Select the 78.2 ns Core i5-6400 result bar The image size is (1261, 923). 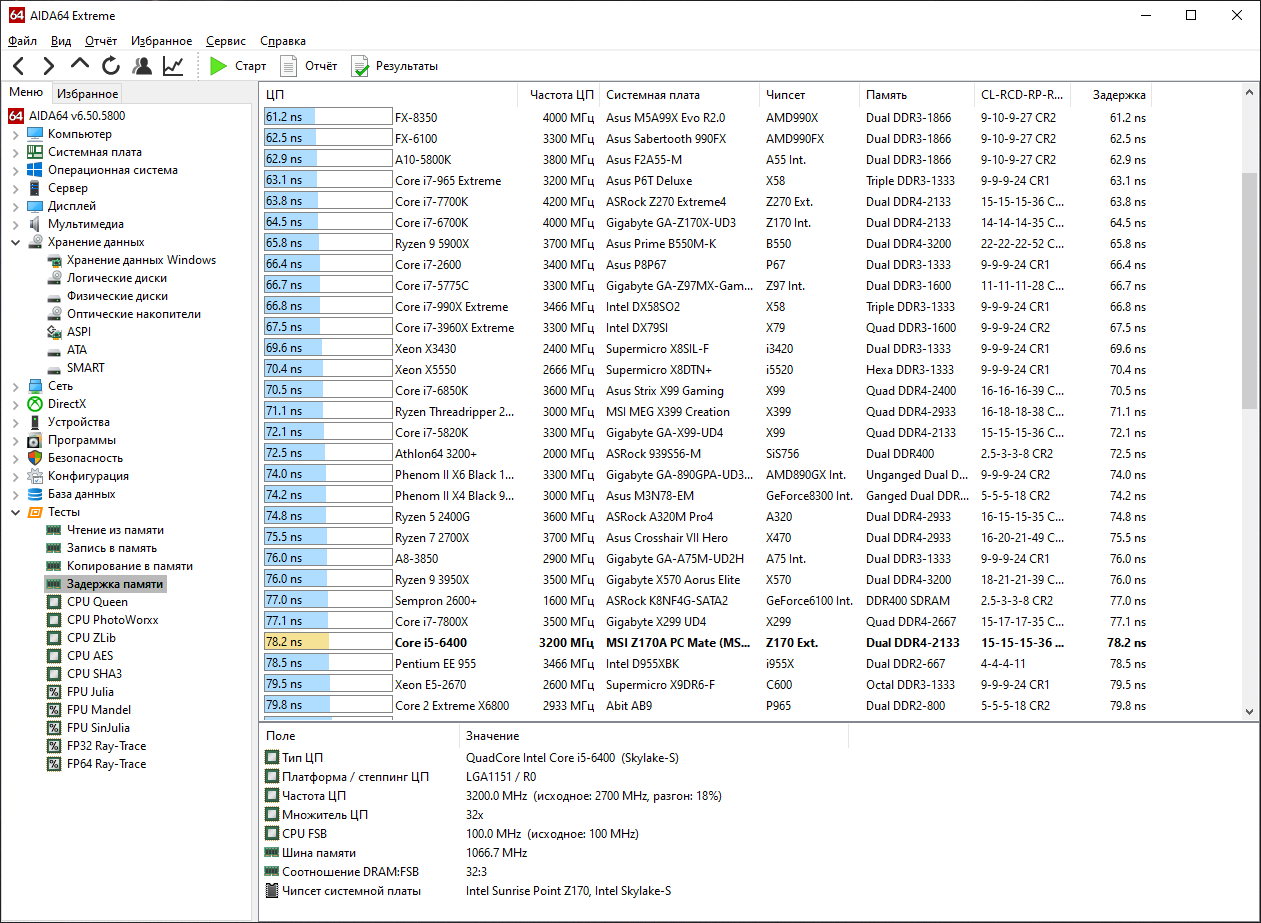[x=328, y=643]
